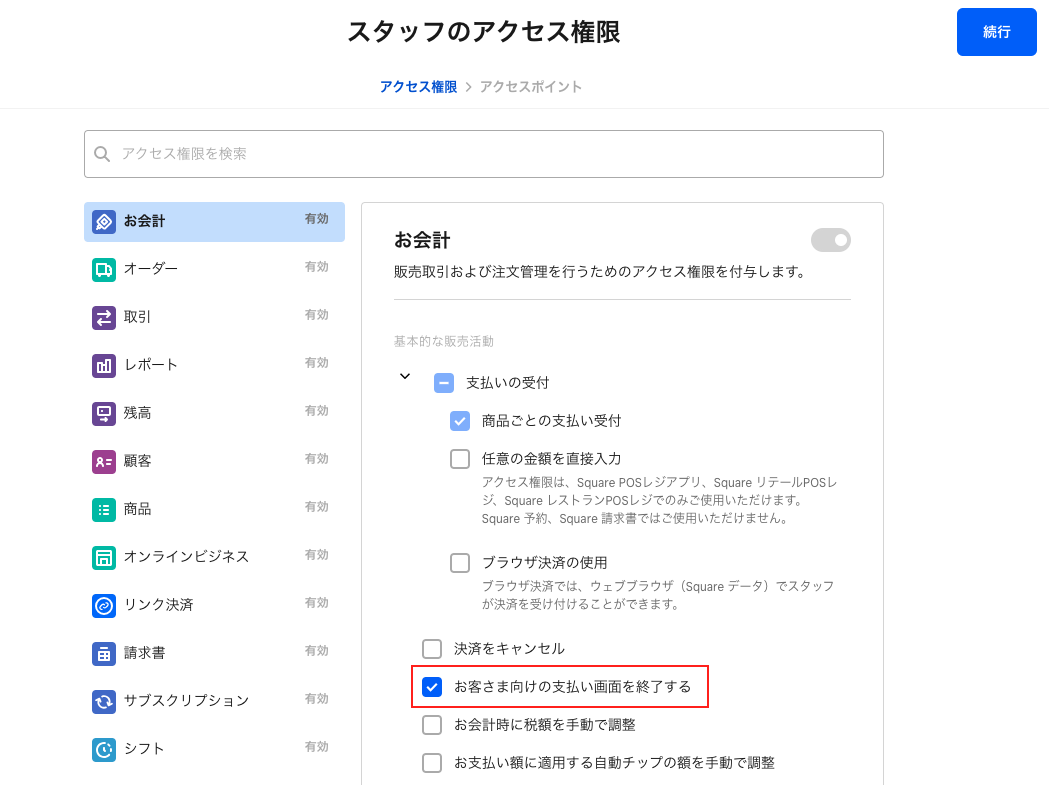This screenshot has width=1049, height=785.
Task: Click the 請求書 invoice icon
Action: click(x=104, y=654)
